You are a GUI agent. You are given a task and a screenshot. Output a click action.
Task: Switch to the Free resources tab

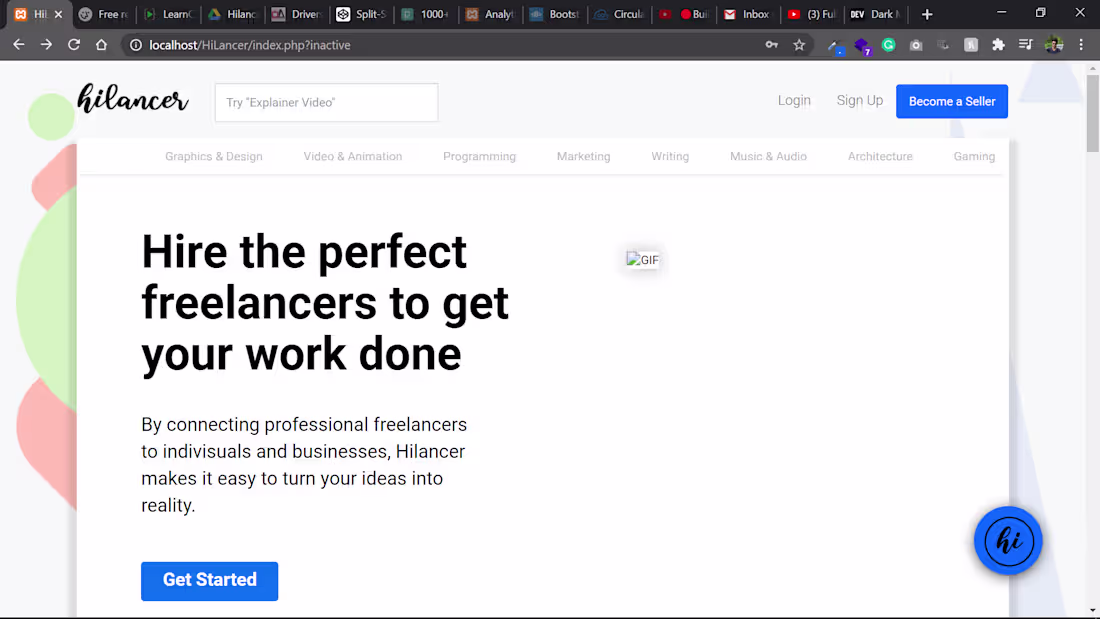tap(104, 14)
